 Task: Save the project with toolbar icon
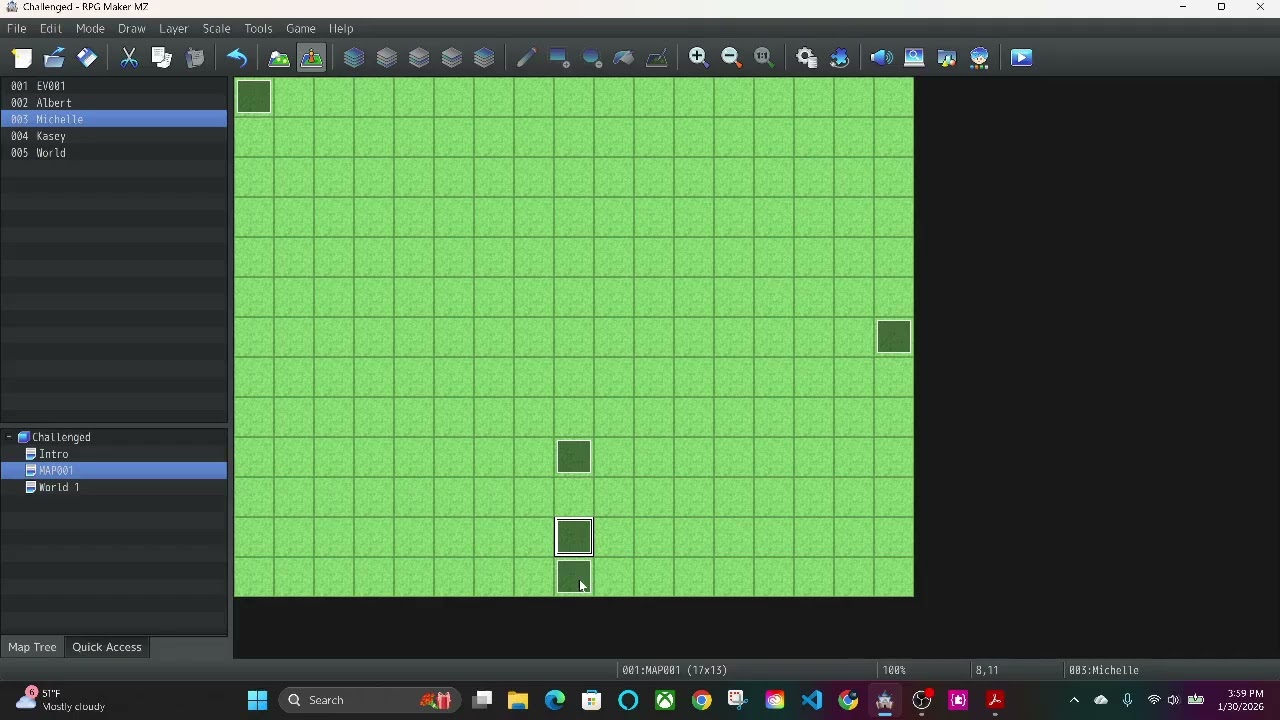coord(87,58)
